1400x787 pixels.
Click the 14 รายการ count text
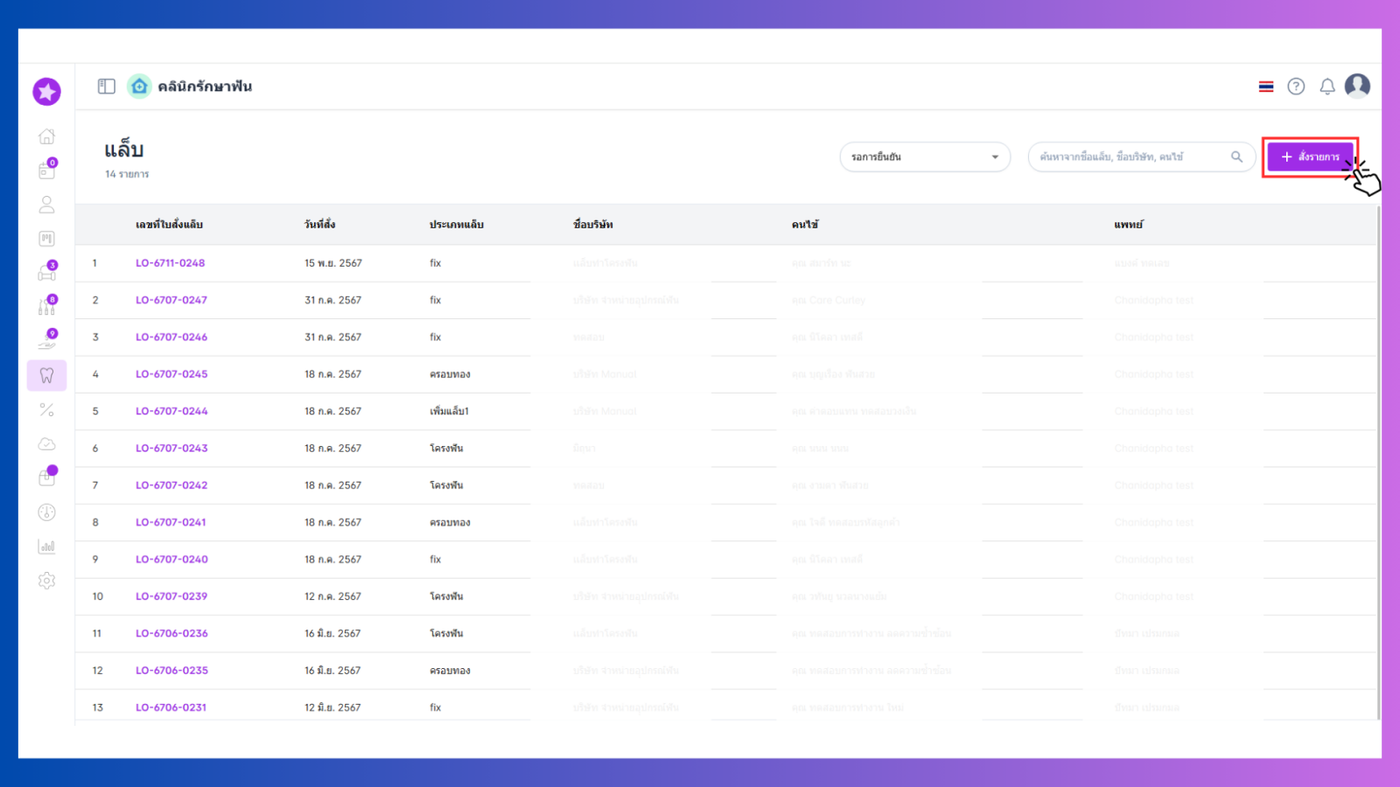[127, 174]
